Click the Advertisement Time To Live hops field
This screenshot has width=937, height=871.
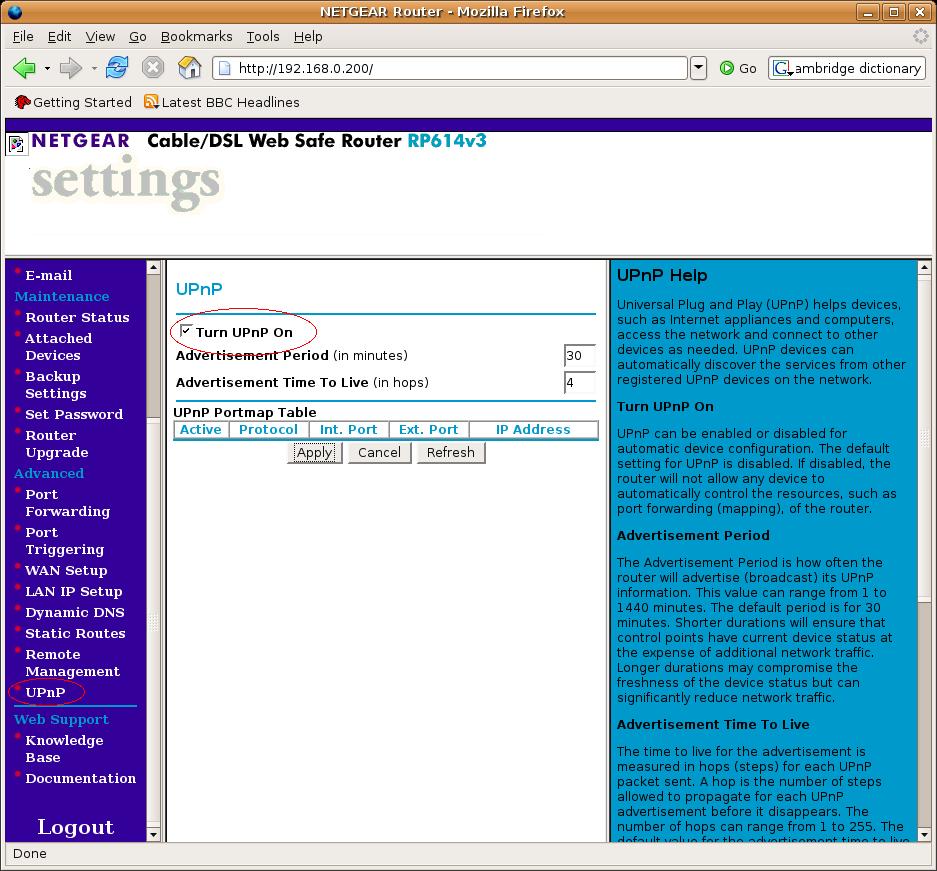pyautogui.click(x=580, y=382)
